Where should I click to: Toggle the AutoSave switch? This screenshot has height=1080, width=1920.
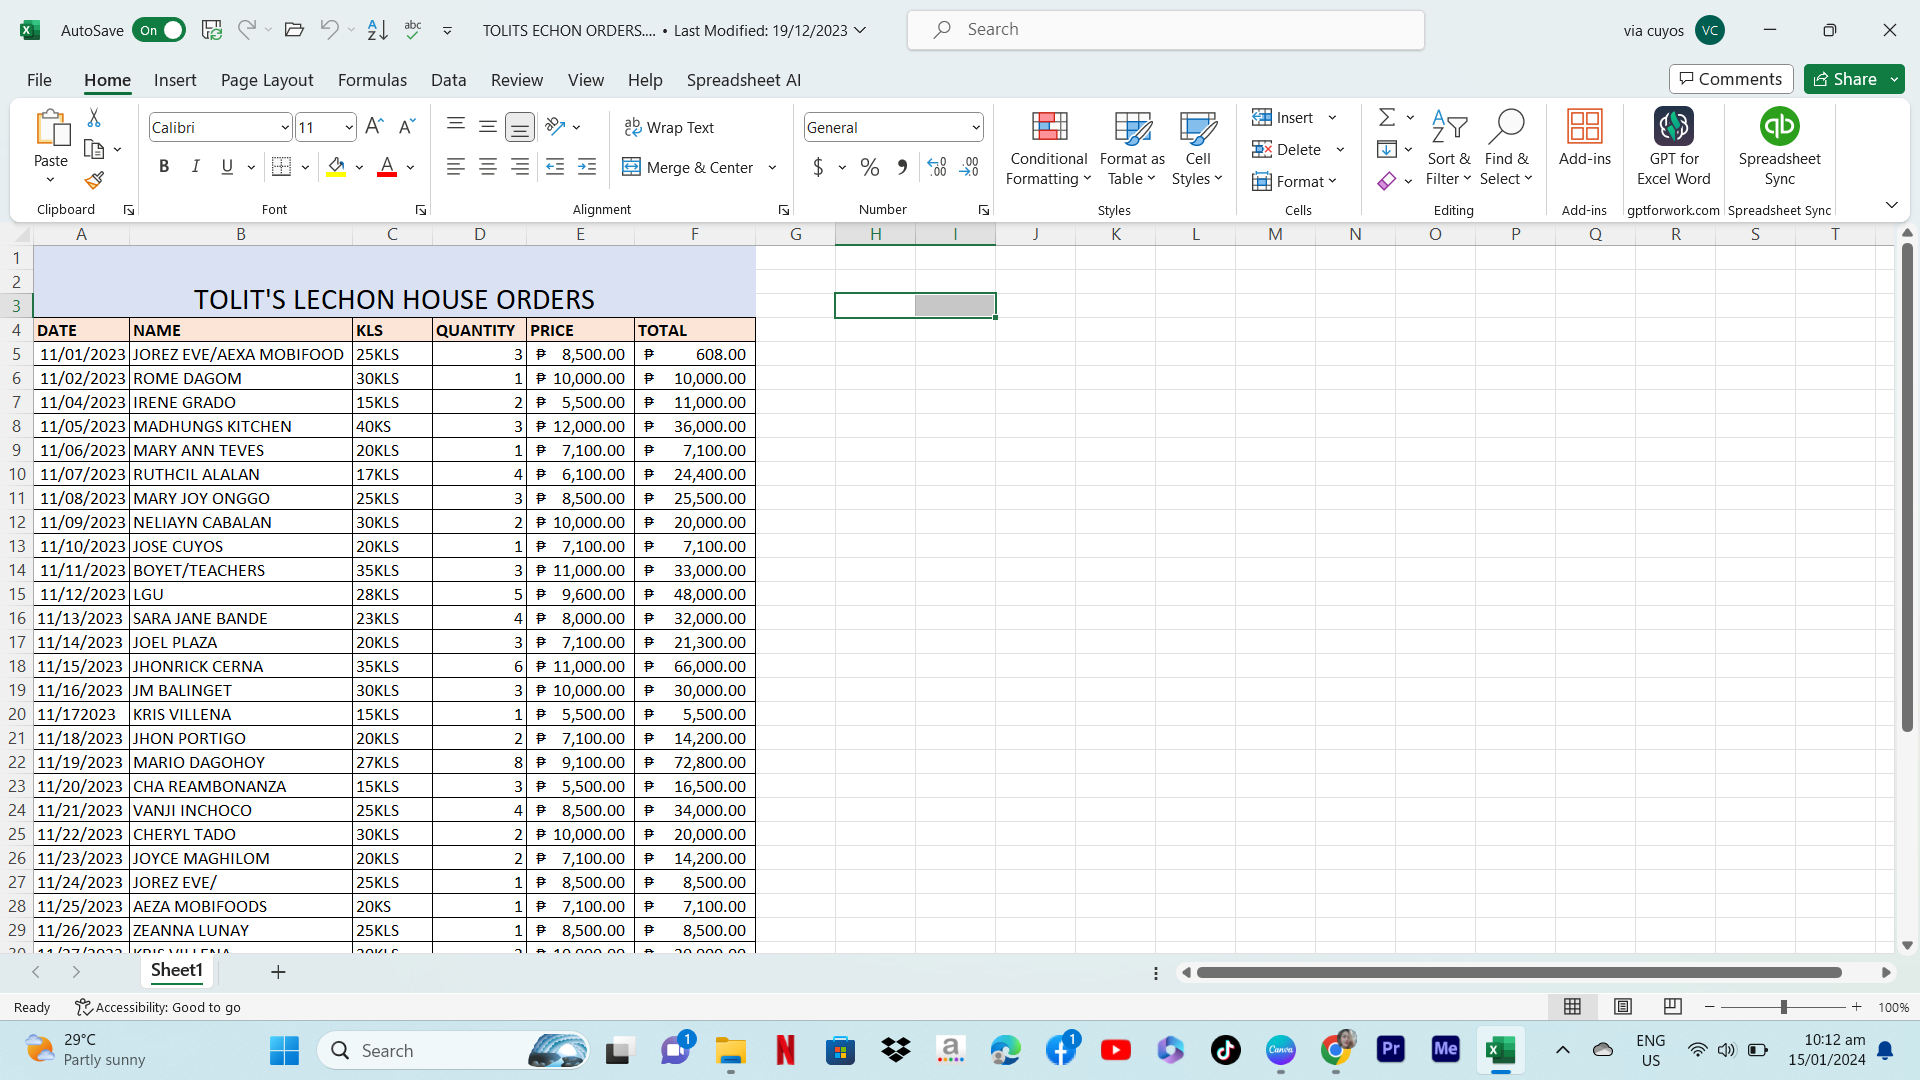159,30
